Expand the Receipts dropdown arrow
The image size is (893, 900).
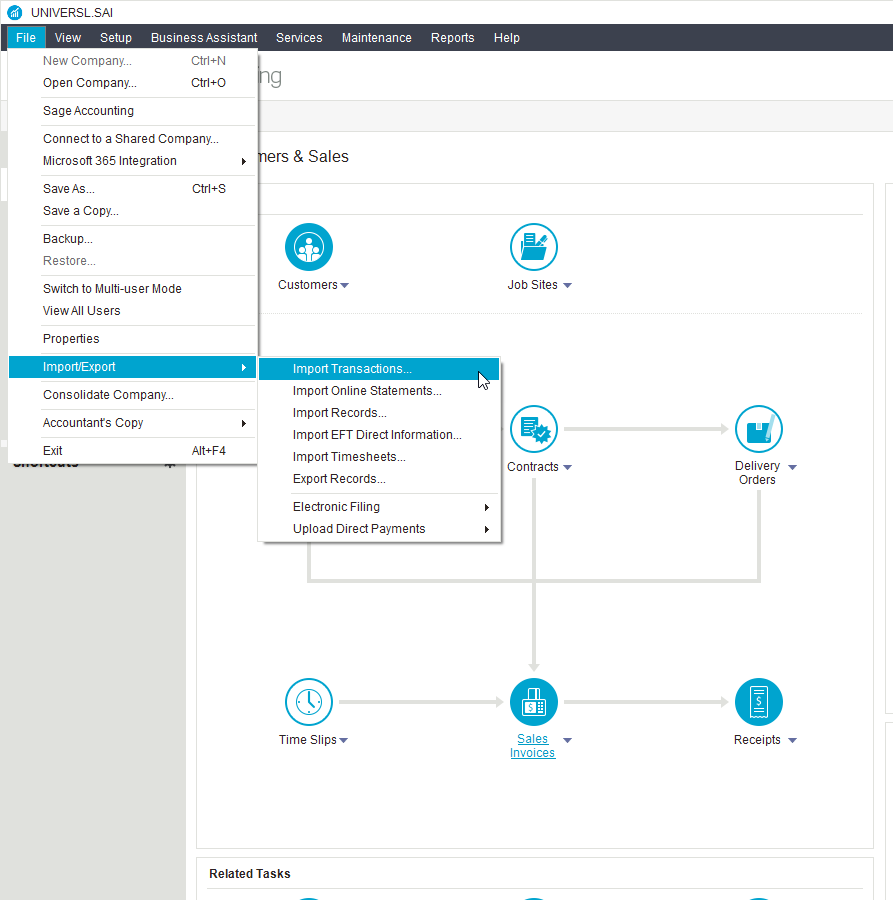pyautogui.click(x=792, y=741)
